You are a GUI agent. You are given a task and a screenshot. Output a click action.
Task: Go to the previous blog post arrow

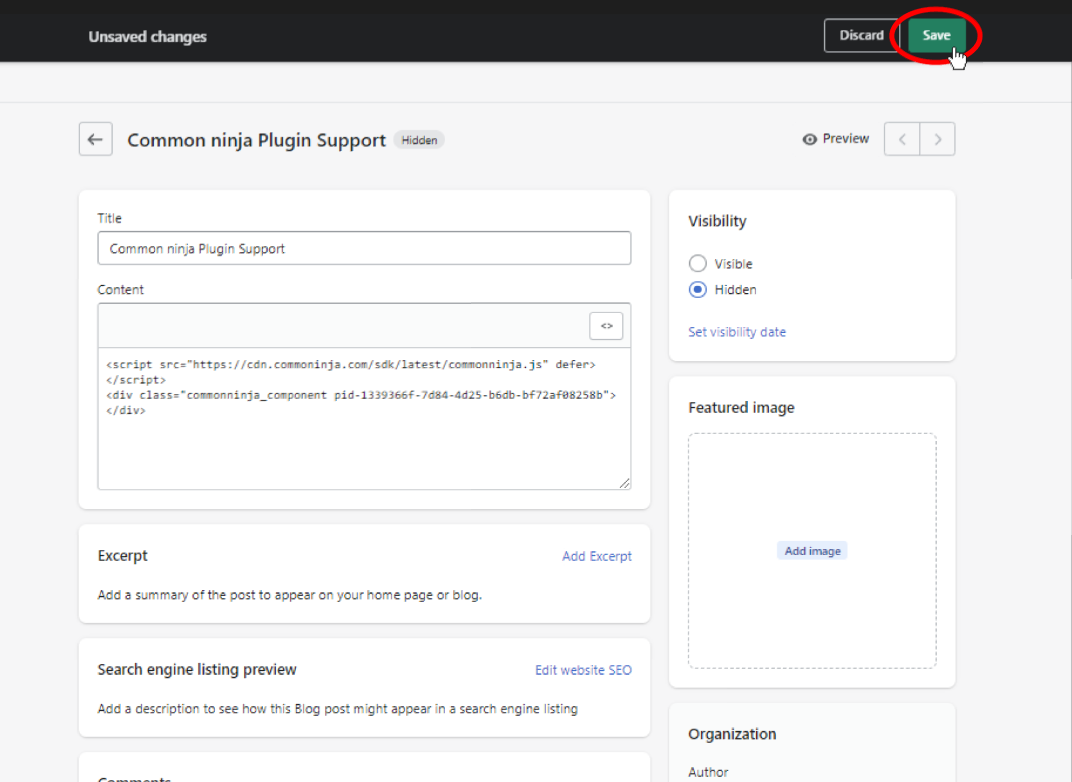pos(902,139)
